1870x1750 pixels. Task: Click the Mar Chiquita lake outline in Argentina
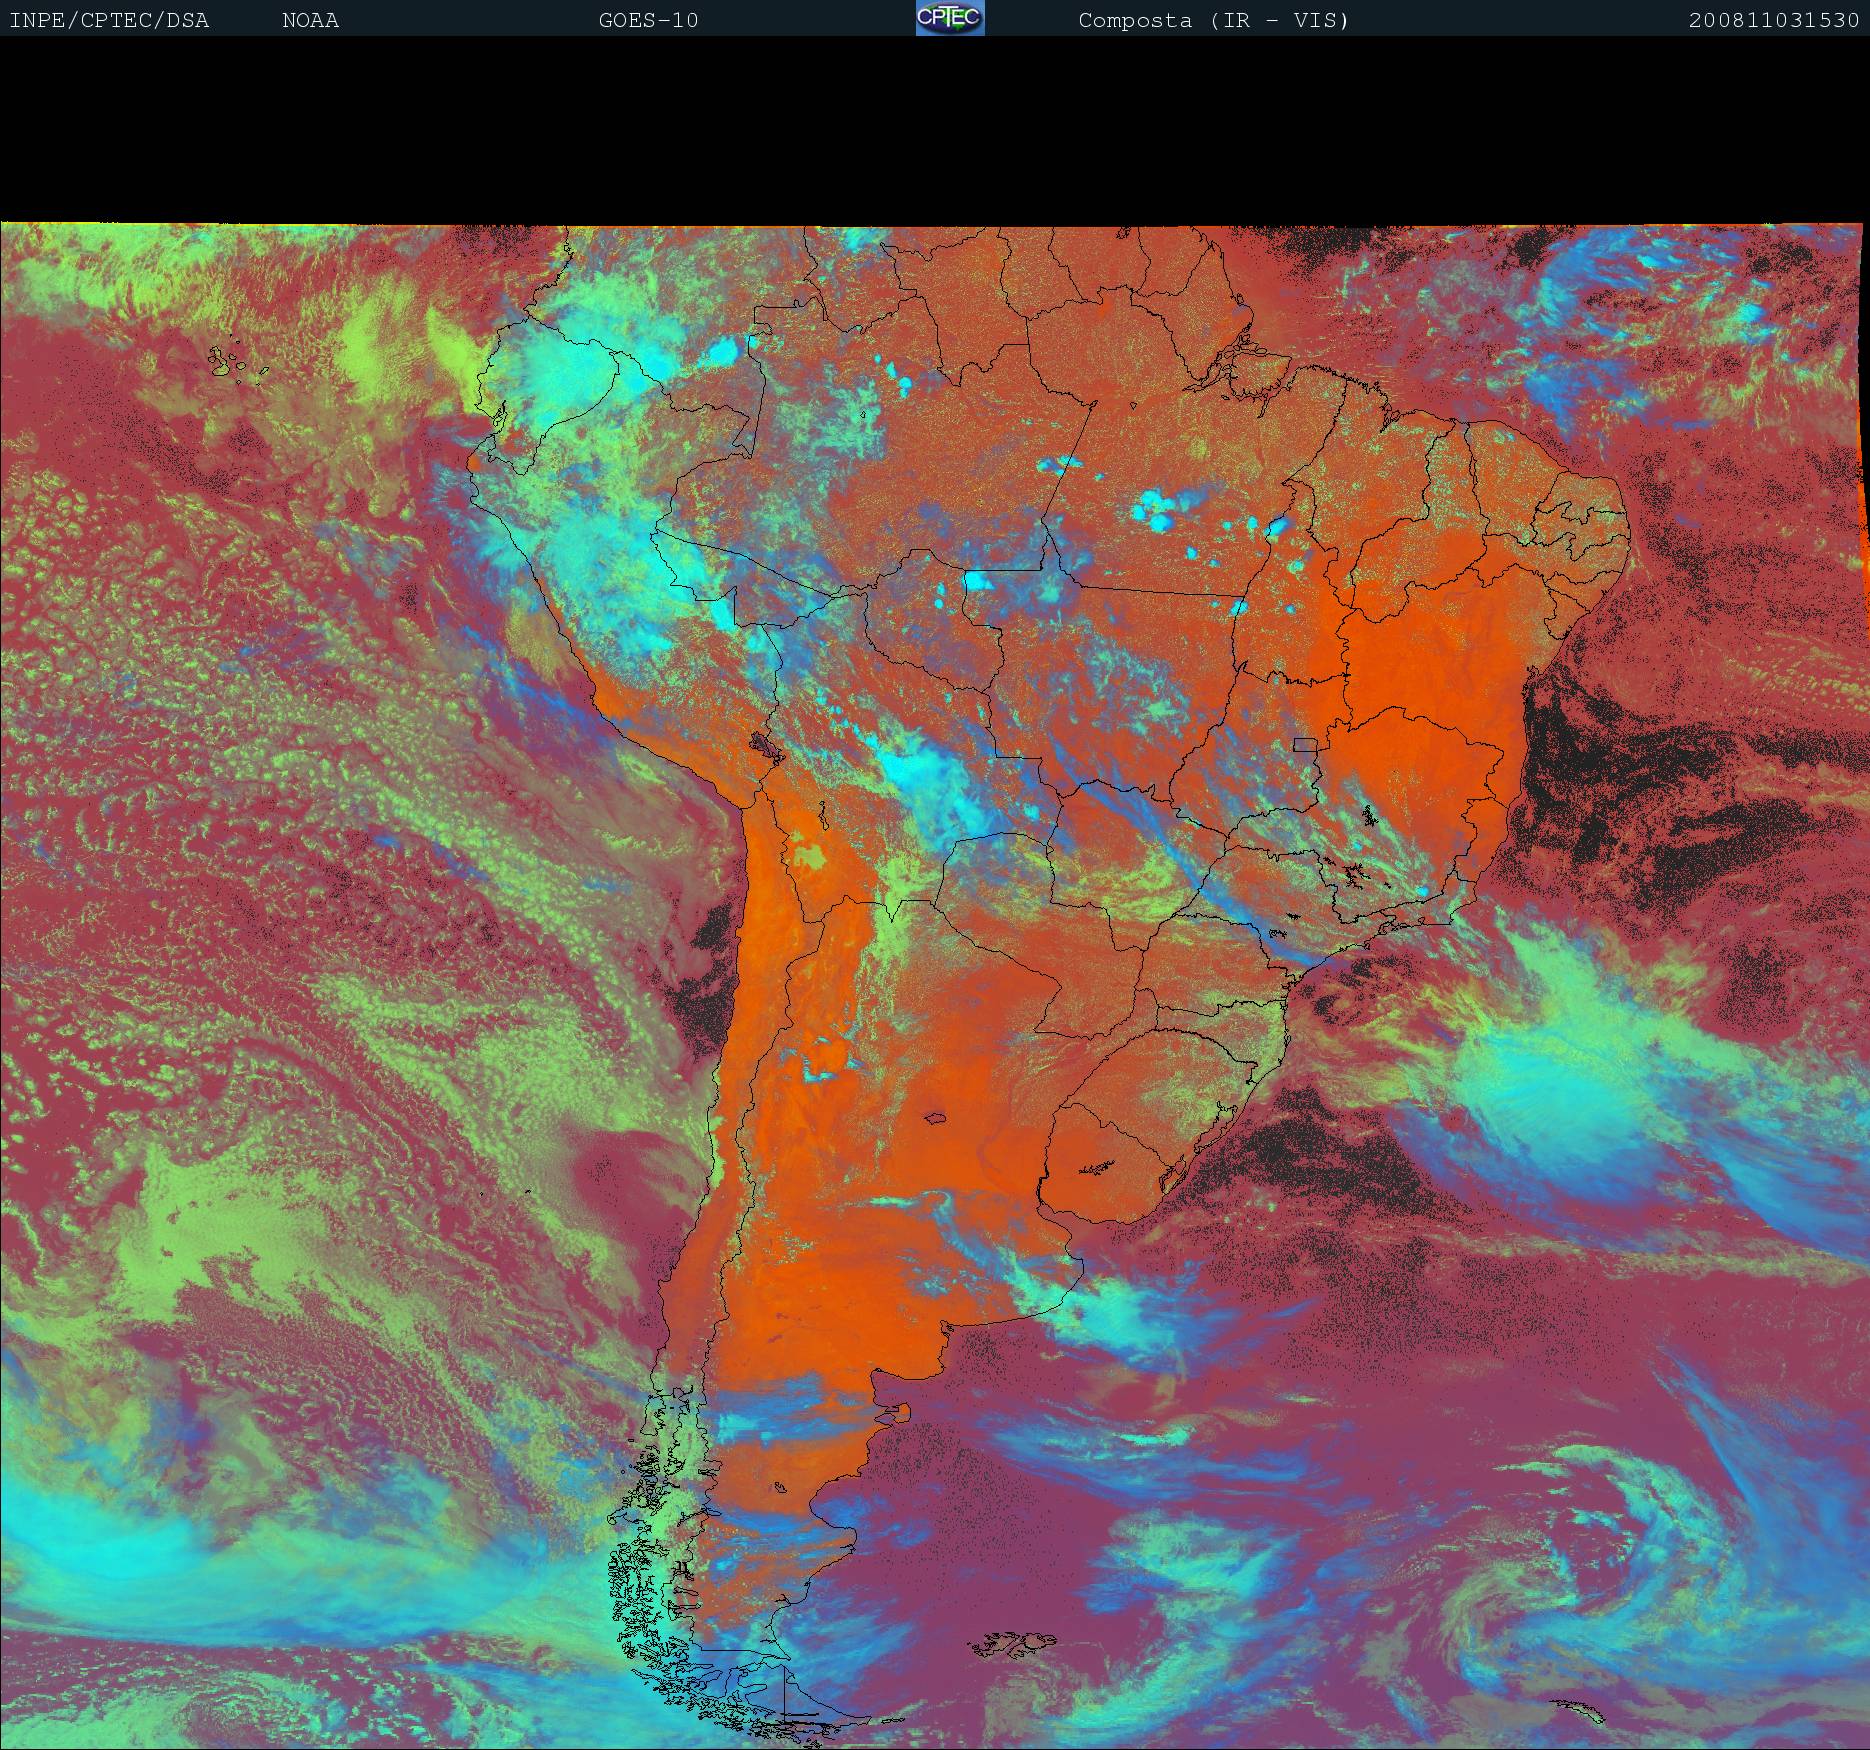[x=935, y=1118]
